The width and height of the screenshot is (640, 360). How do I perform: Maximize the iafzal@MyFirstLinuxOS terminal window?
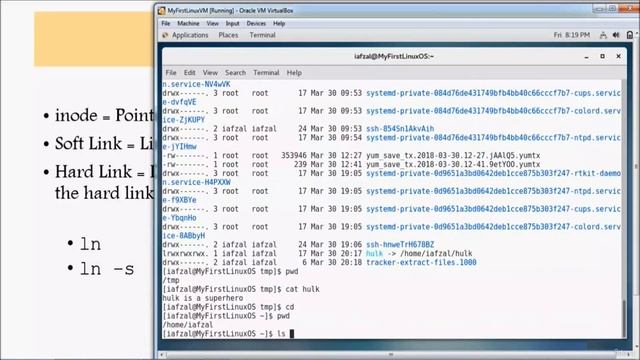[x=602, y=56]
